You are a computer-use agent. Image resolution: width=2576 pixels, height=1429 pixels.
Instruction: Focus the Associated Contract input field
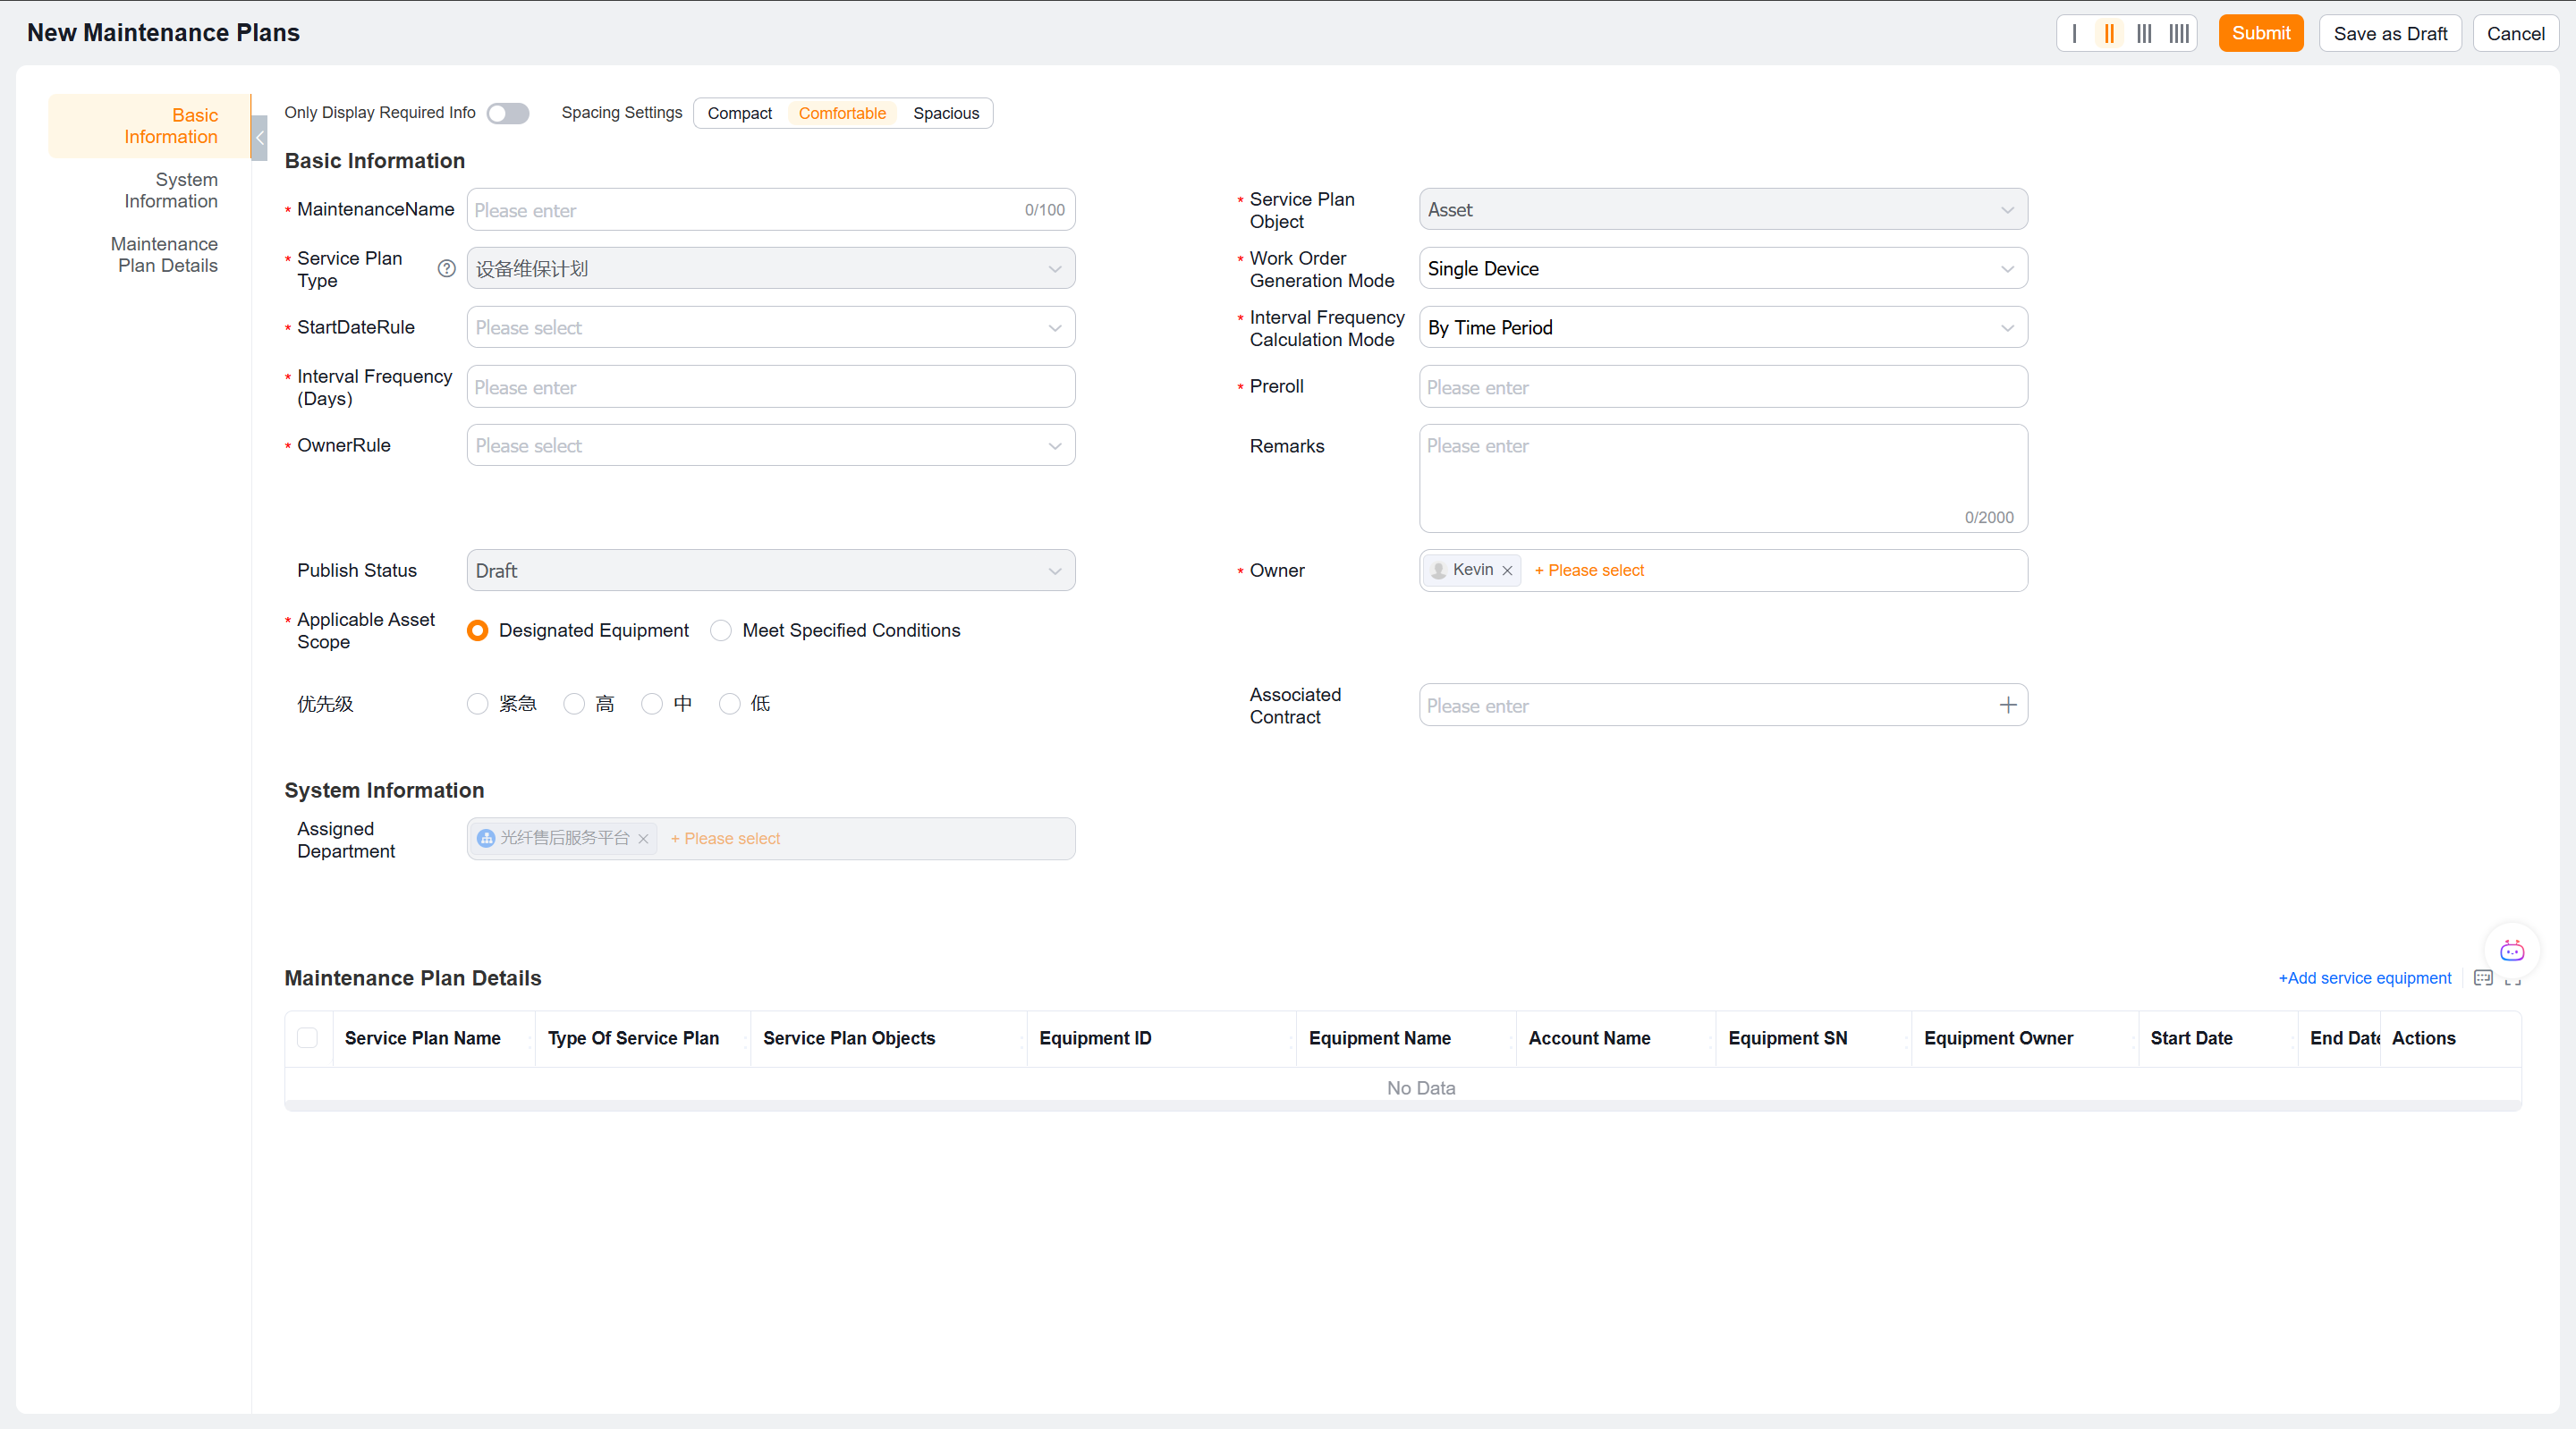[x=1723, y=705]
